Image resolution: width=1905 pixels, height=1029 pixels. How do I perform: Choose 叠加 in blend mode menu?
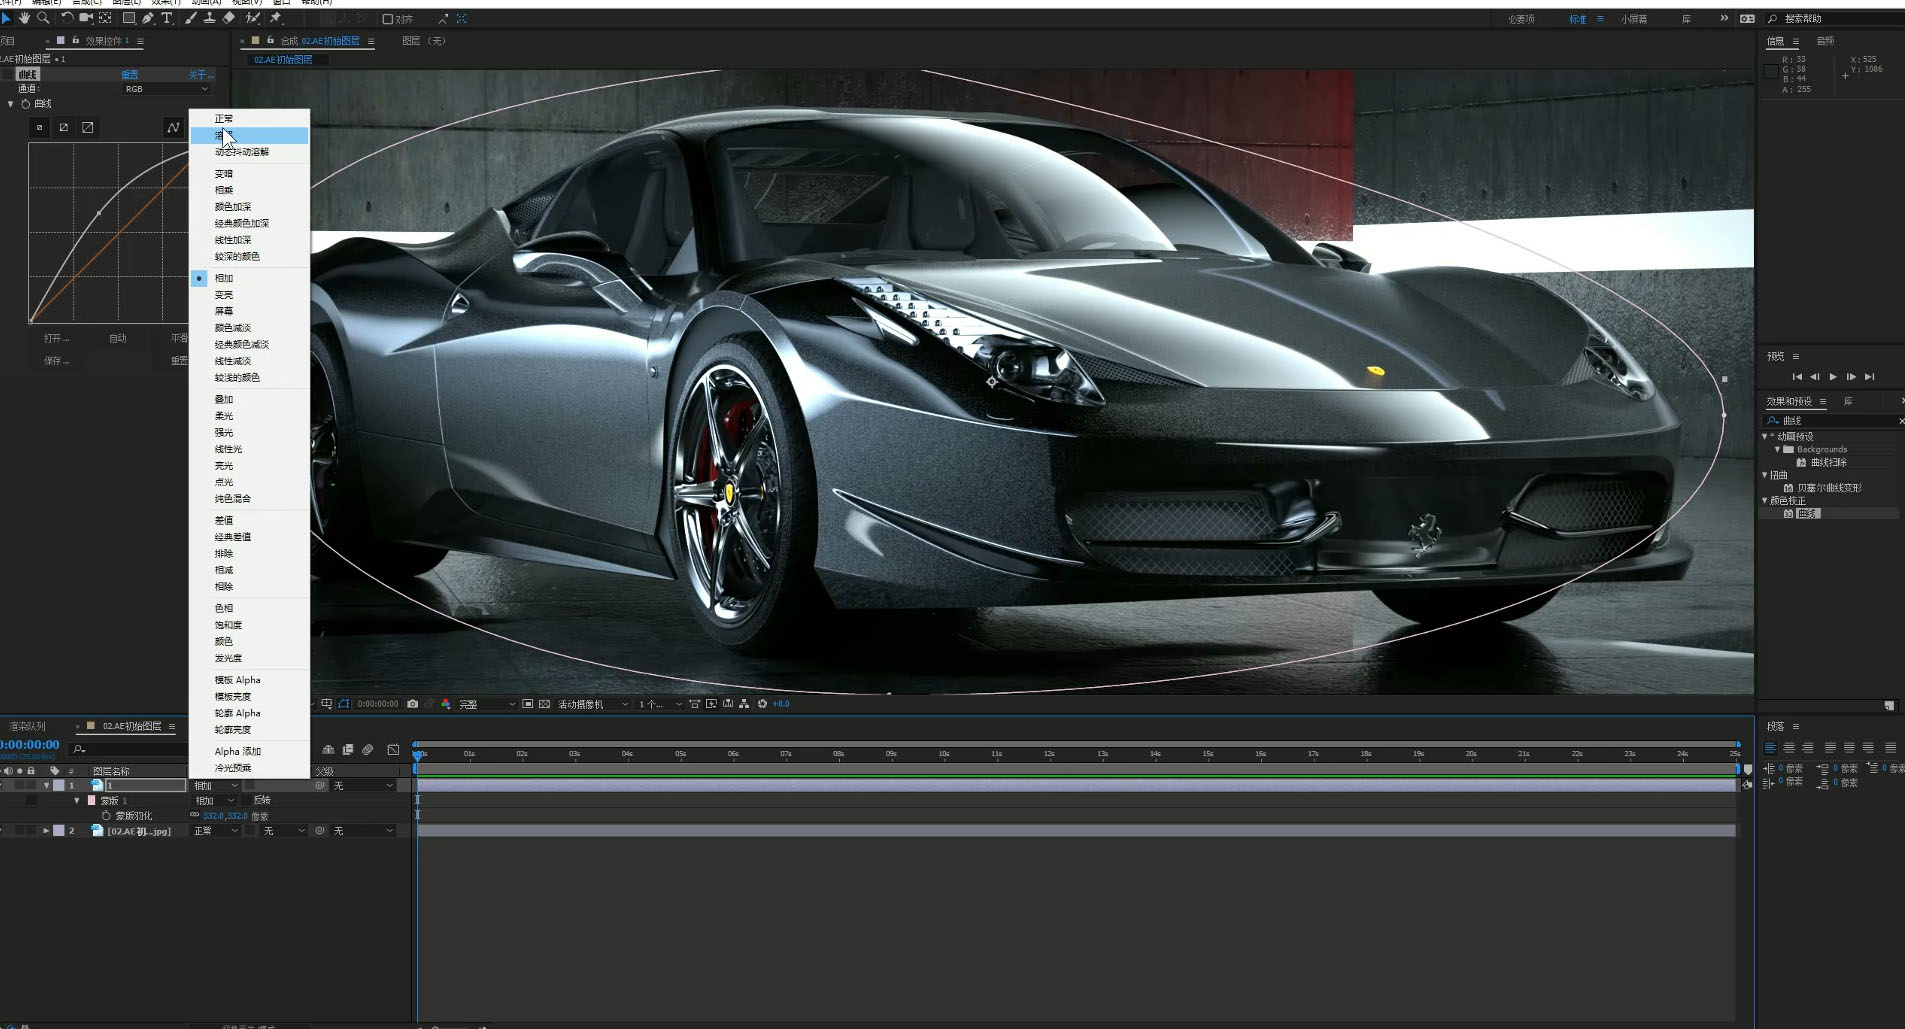tap(249, 399)
